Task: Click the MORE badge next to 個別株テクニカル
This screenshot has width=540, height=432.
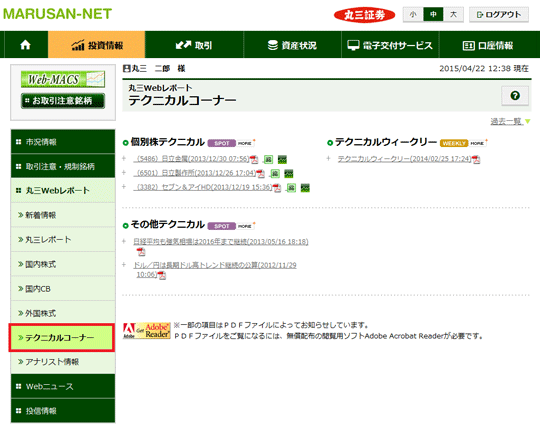Action: (246, 143)
